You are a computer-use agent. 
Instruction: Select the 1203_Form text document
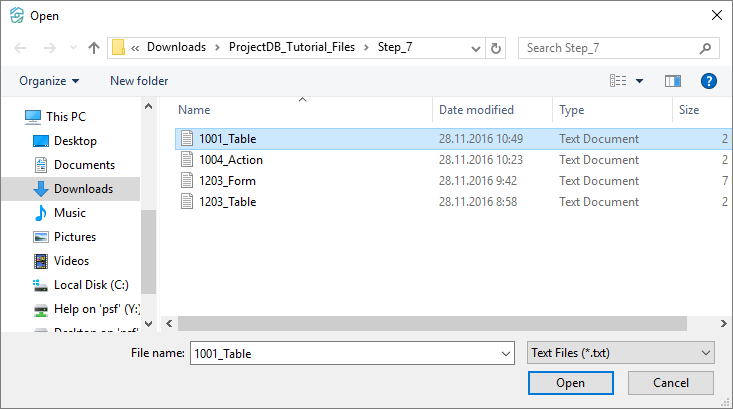coord(226,181)
